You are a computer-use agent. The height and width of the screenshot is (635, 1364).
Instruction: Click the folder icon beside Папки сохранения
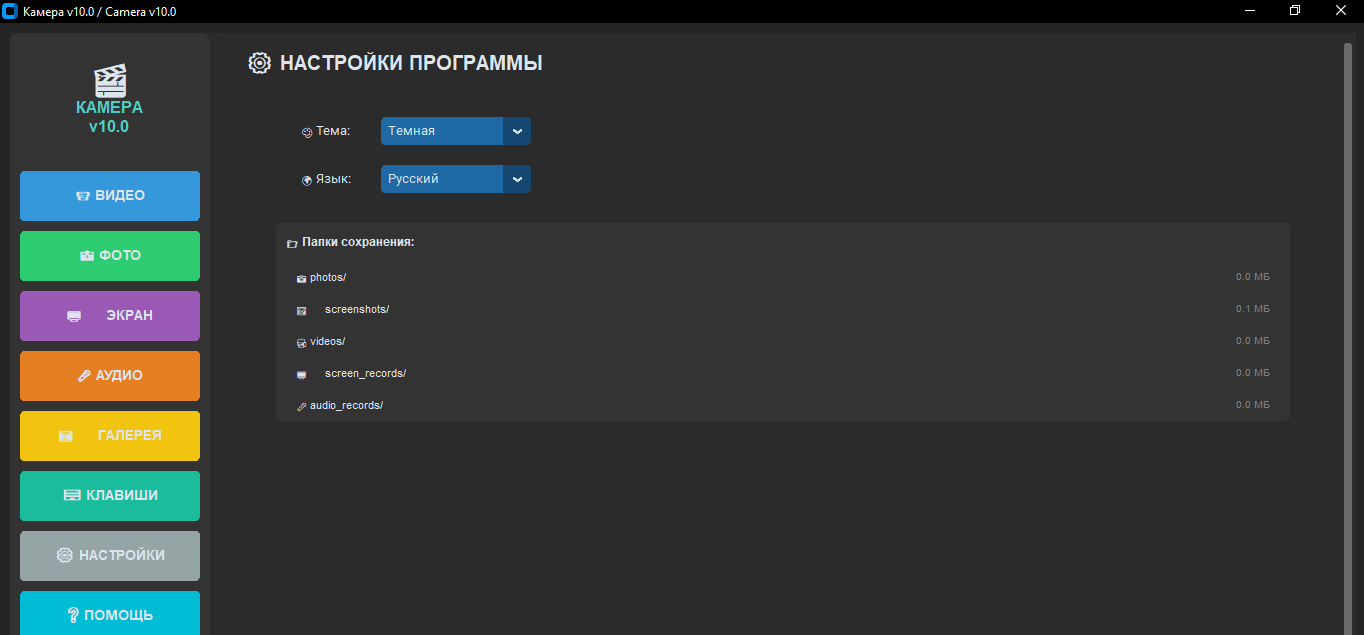click(292, 244)
